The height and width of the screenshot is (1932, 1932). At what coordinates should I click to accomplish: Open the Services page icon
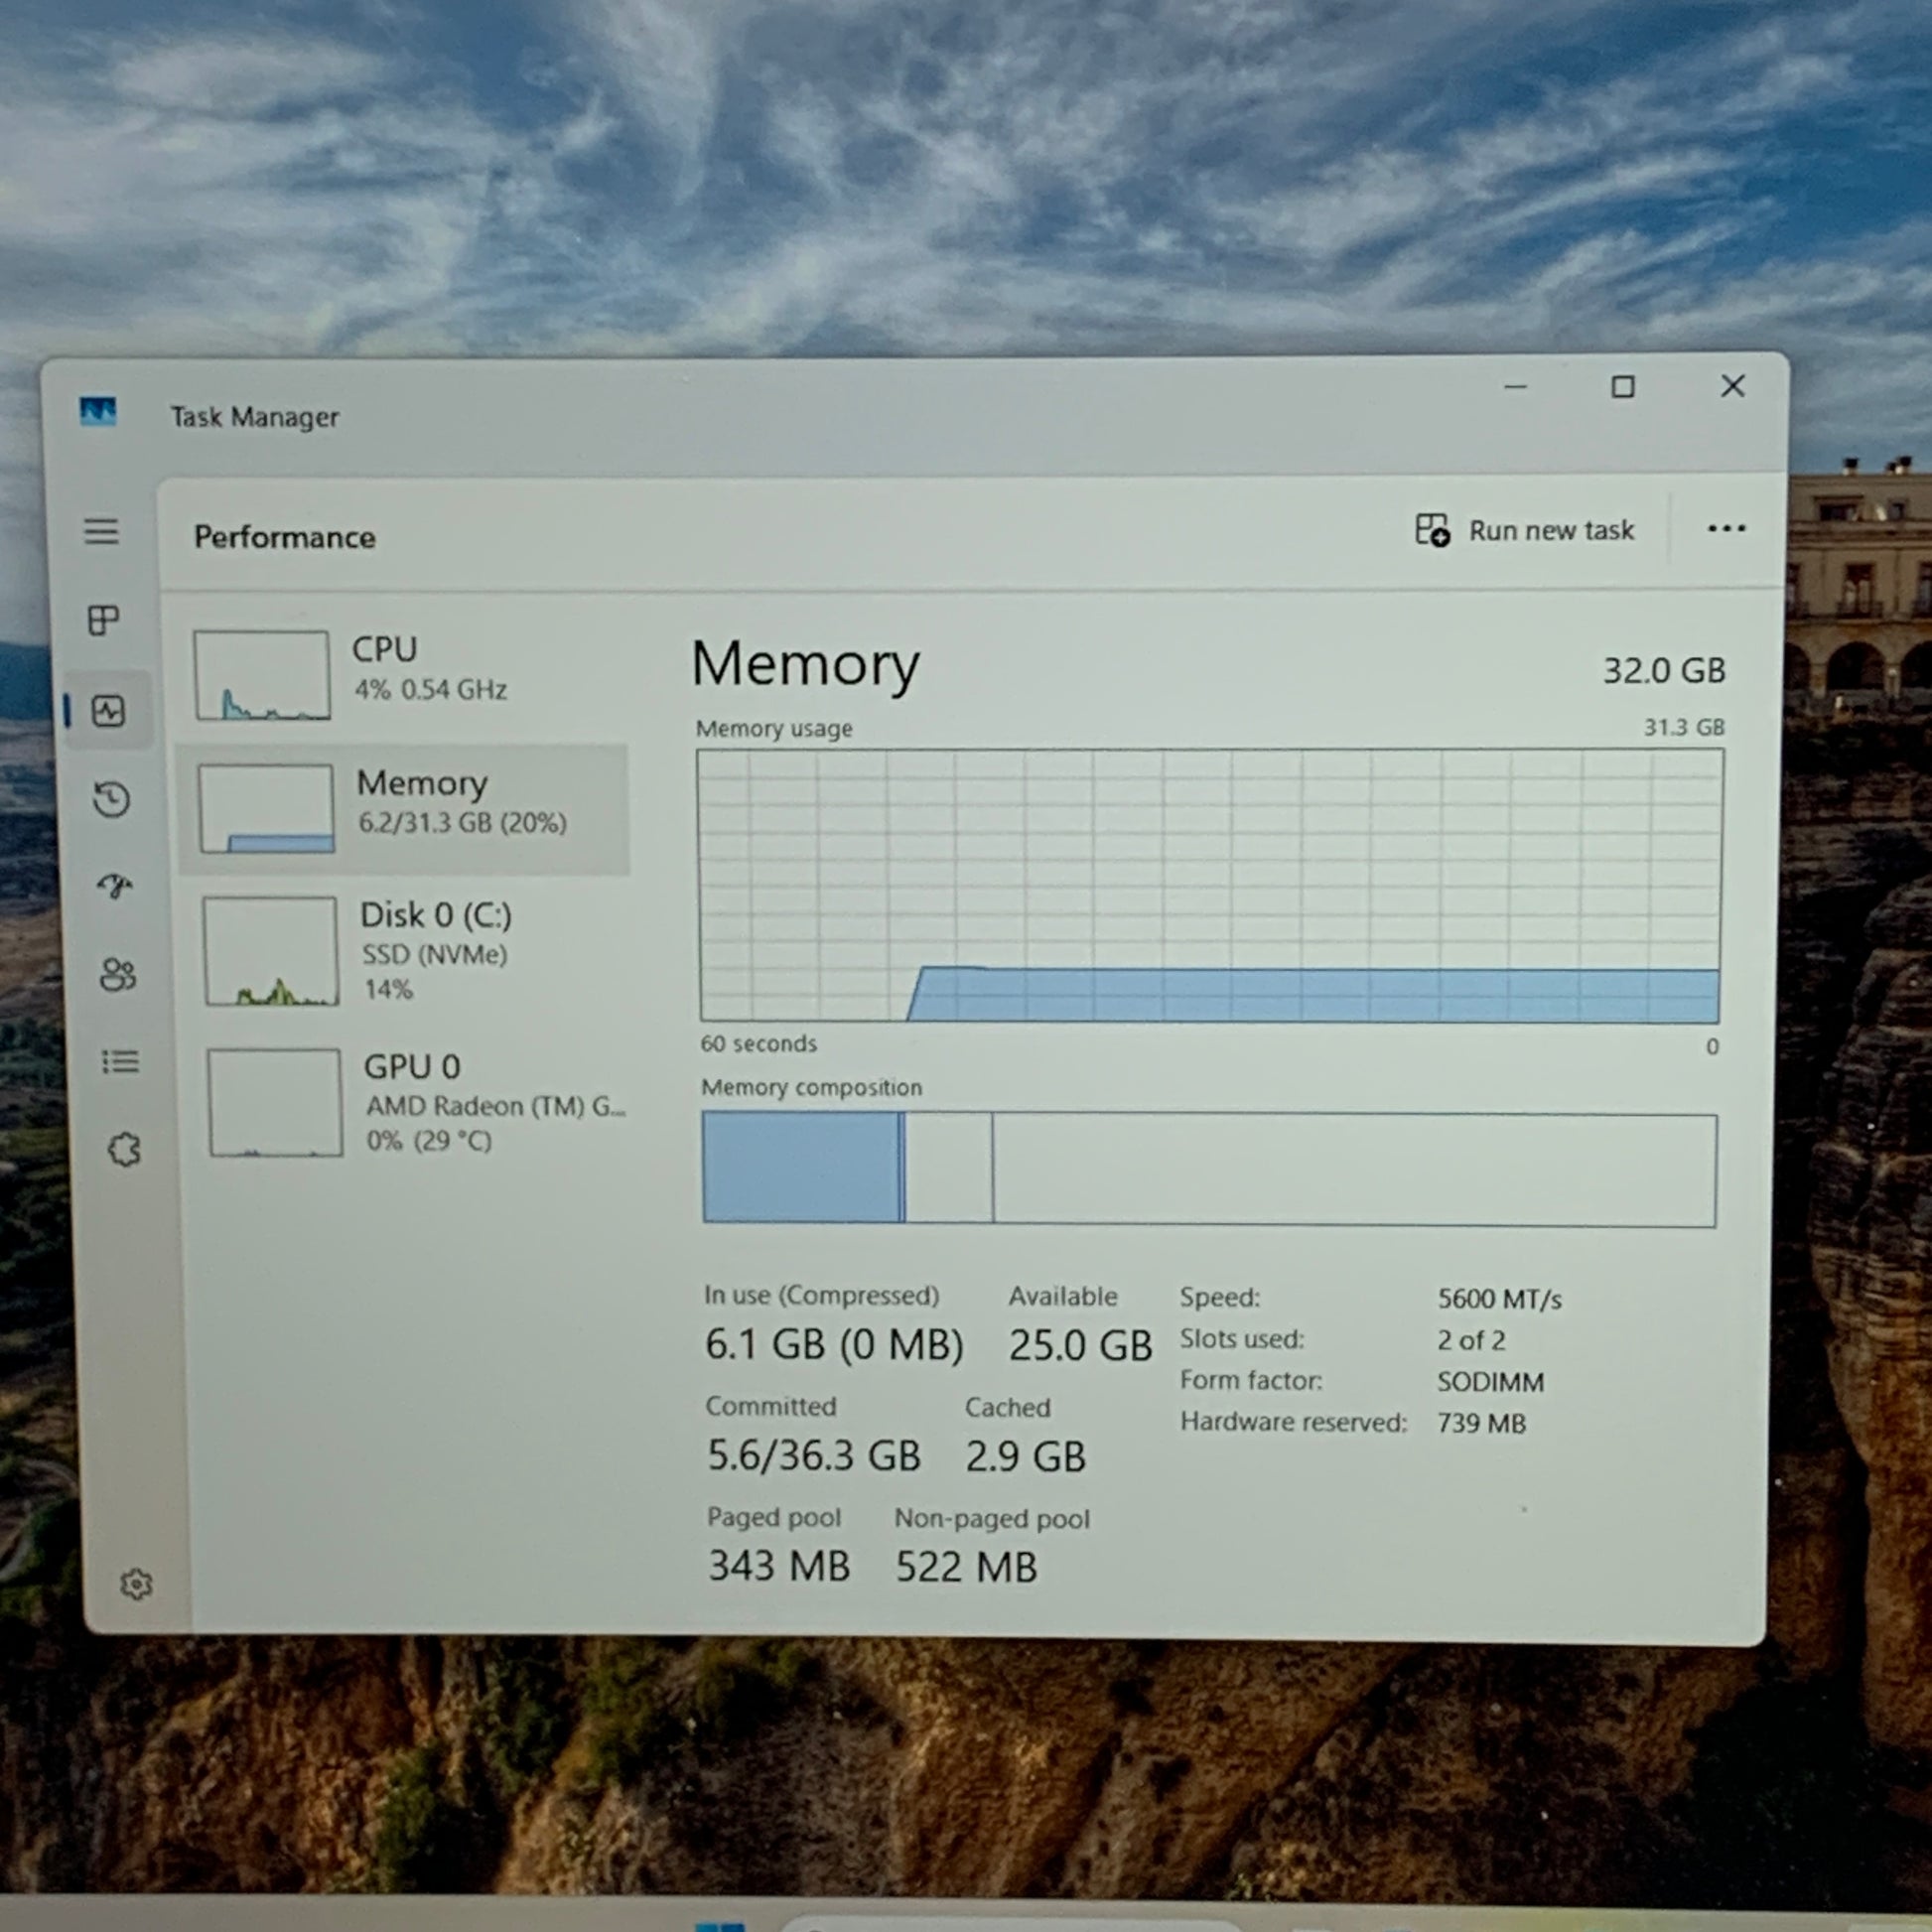click(x=124, y=1150)
